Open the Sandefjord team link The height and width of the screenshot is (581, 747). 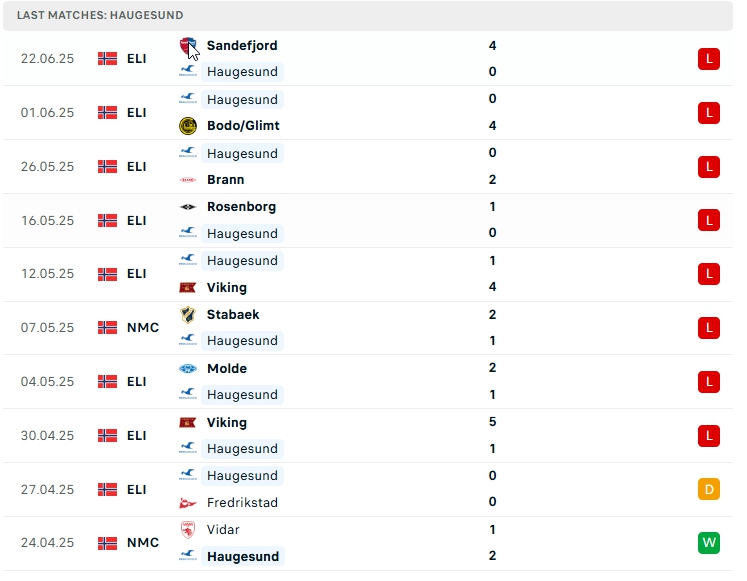[242, 46]
